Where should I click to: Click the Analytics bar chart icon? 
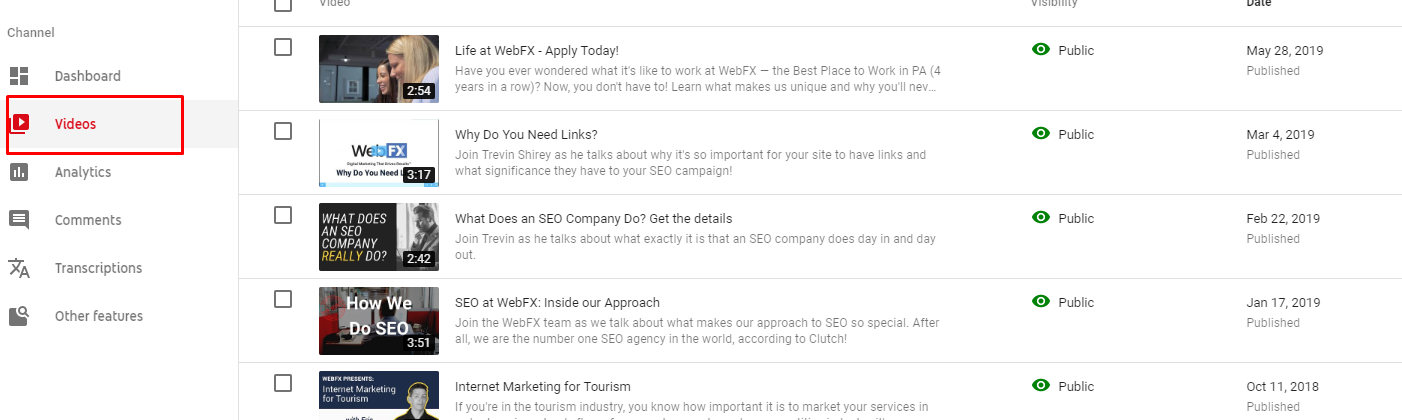coord(19,172)
